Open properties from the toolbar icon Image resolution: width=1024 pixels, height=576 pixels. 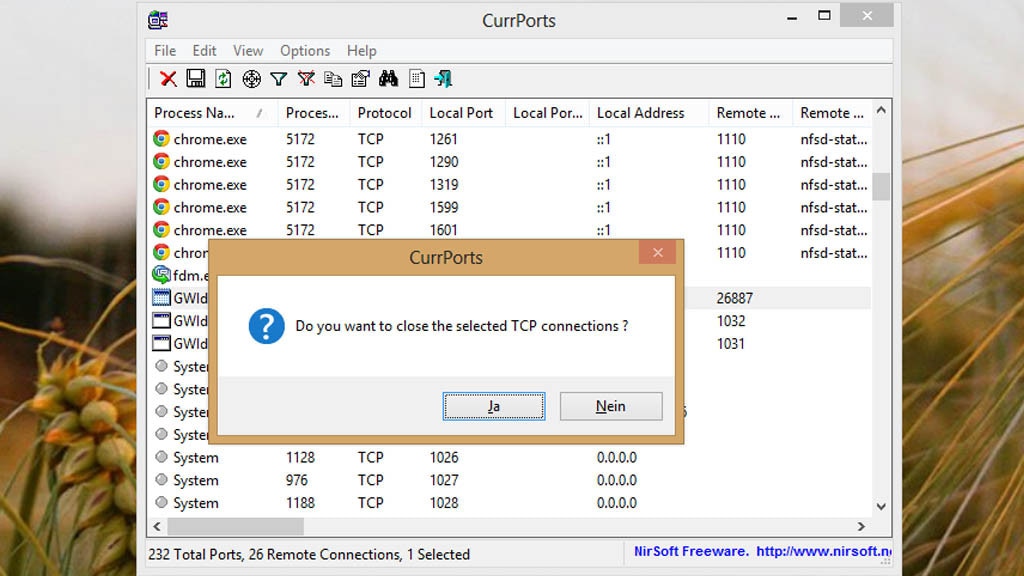(360, 79)
